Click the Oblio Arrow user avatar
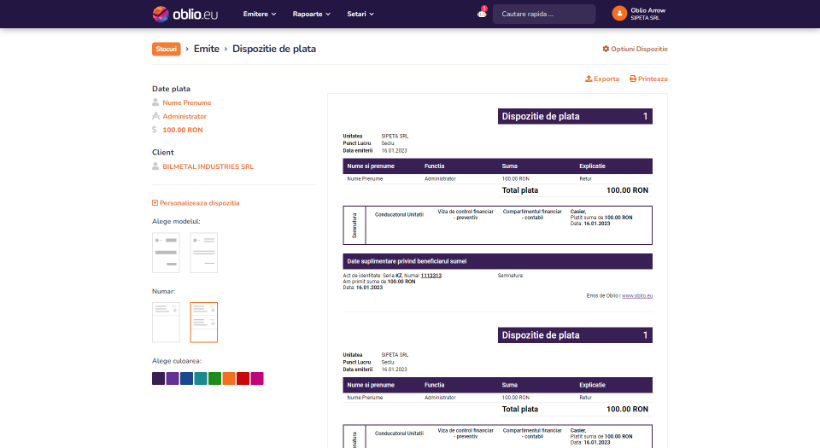 [x=619, y=14]
